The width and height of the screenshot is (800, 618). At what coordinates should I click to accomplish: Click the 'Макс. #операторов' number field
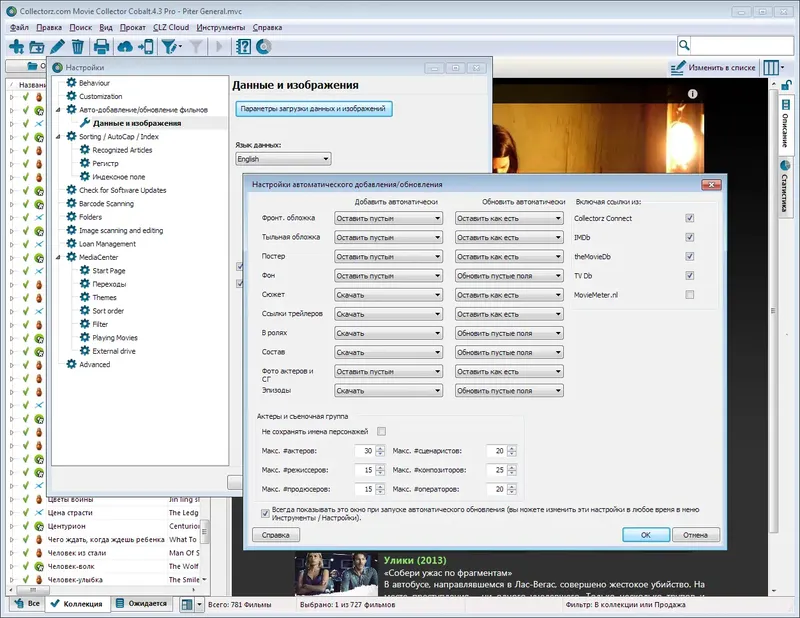[x=495, y=489]
